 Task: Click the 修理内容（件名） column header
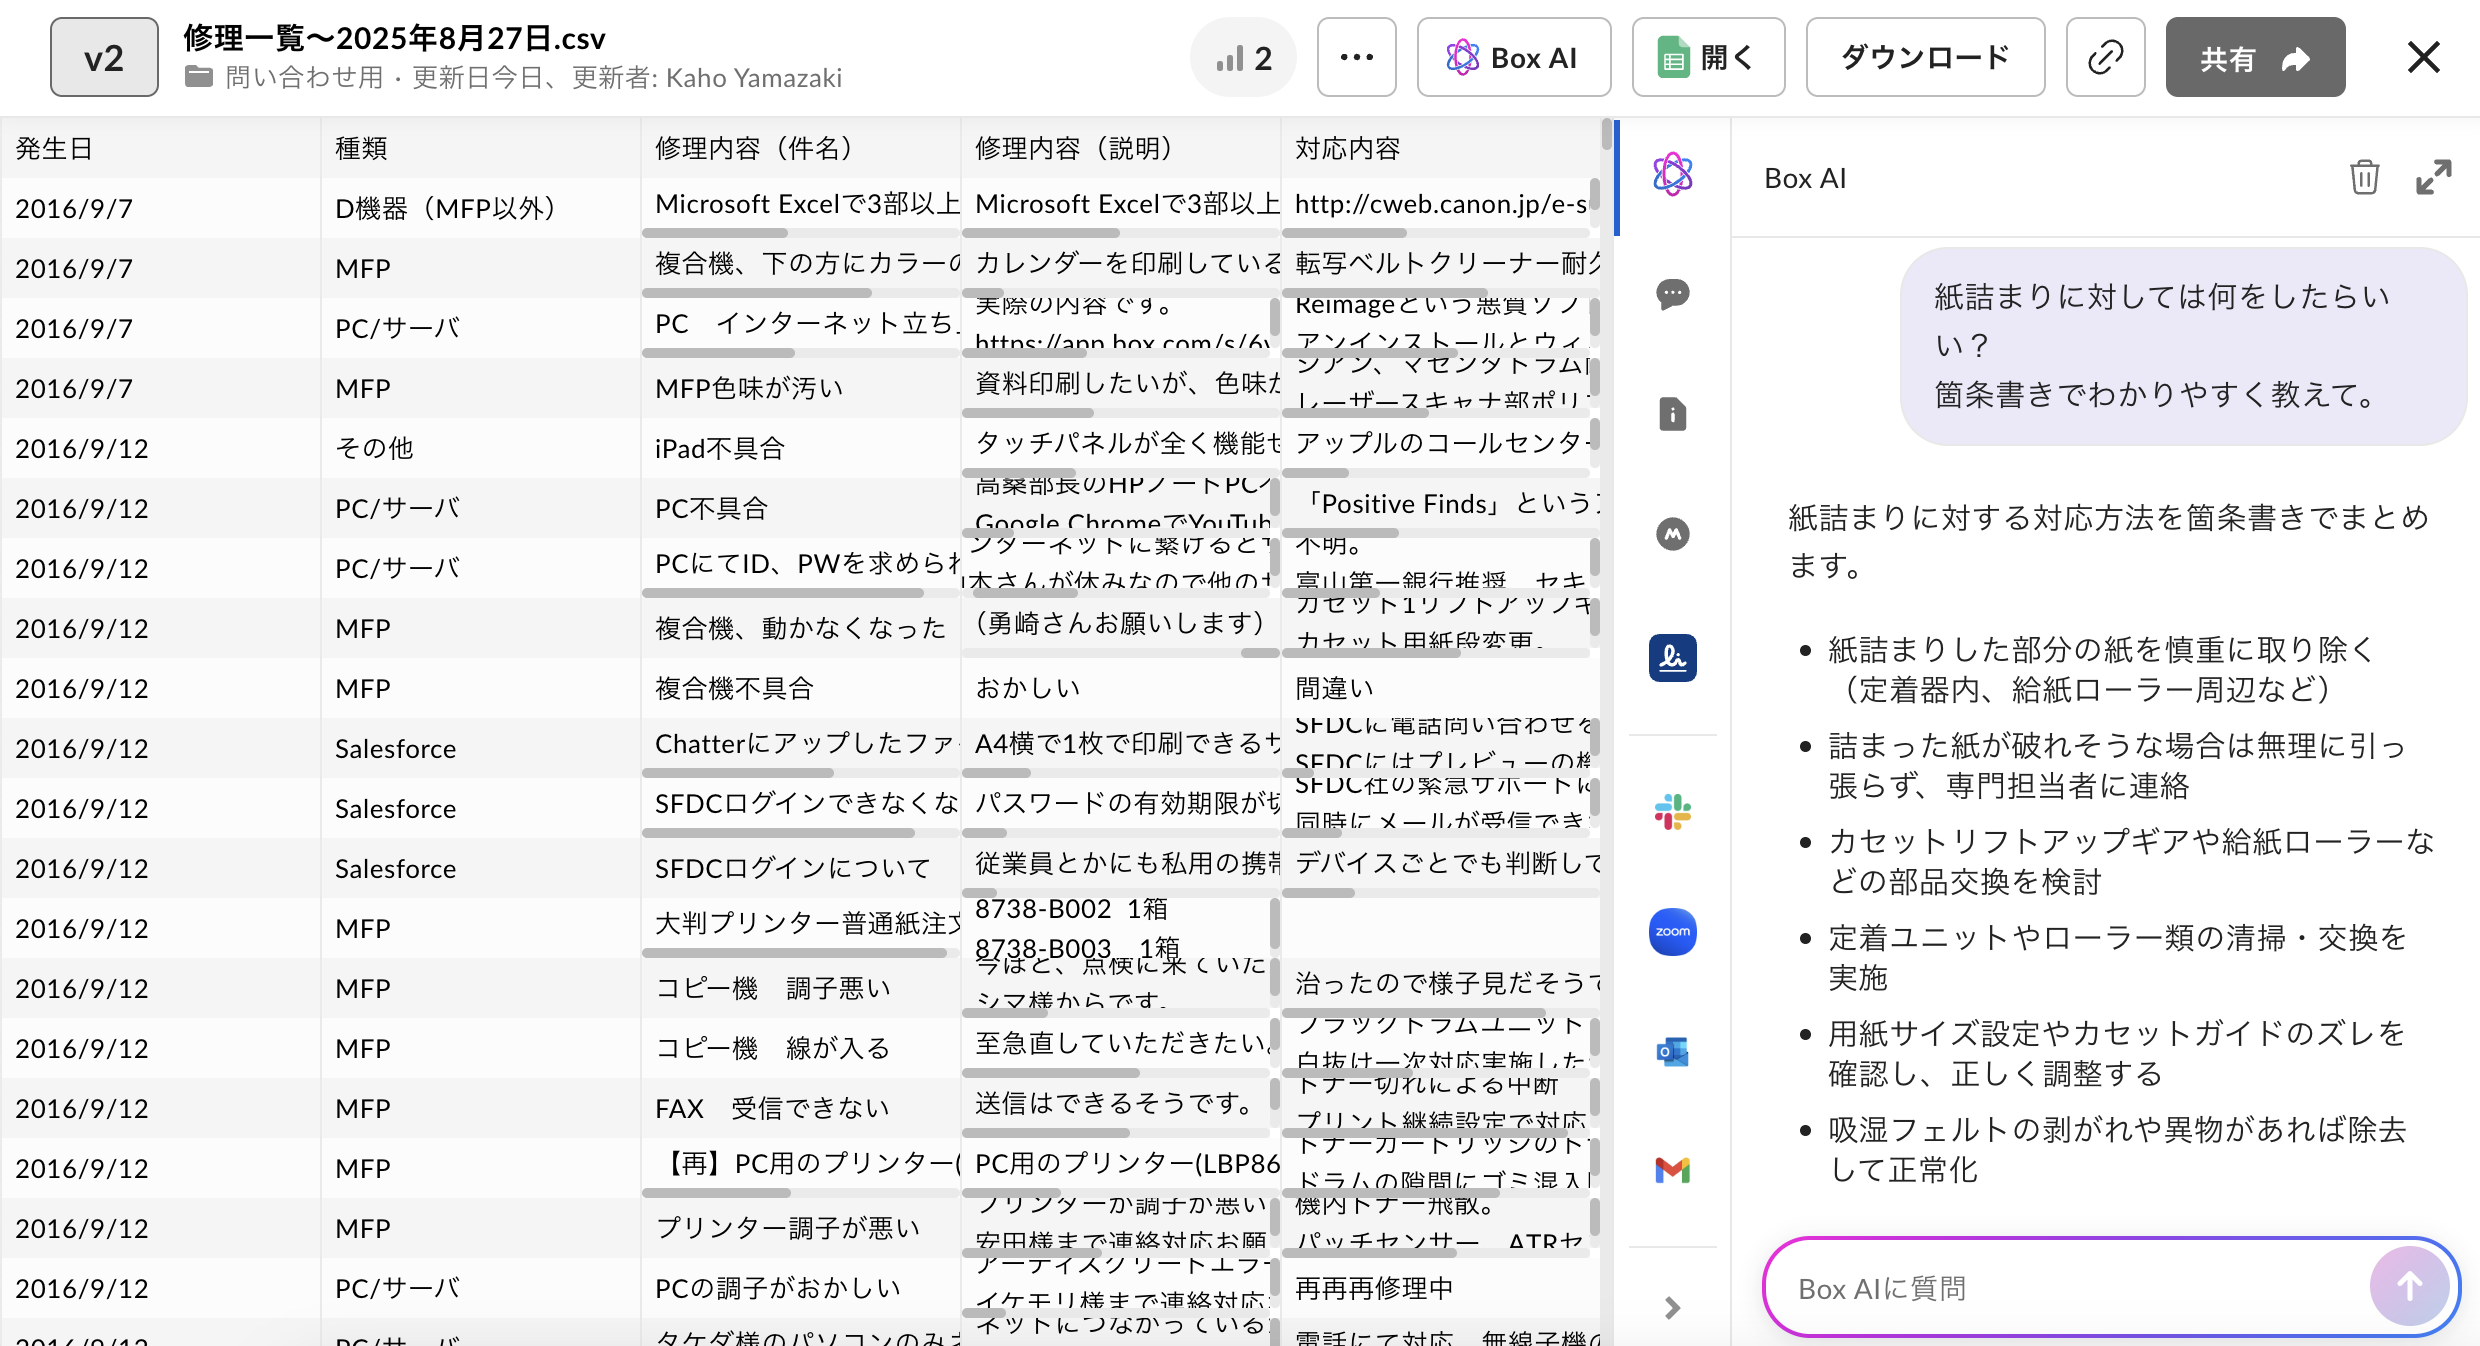[x=800, y=148]
